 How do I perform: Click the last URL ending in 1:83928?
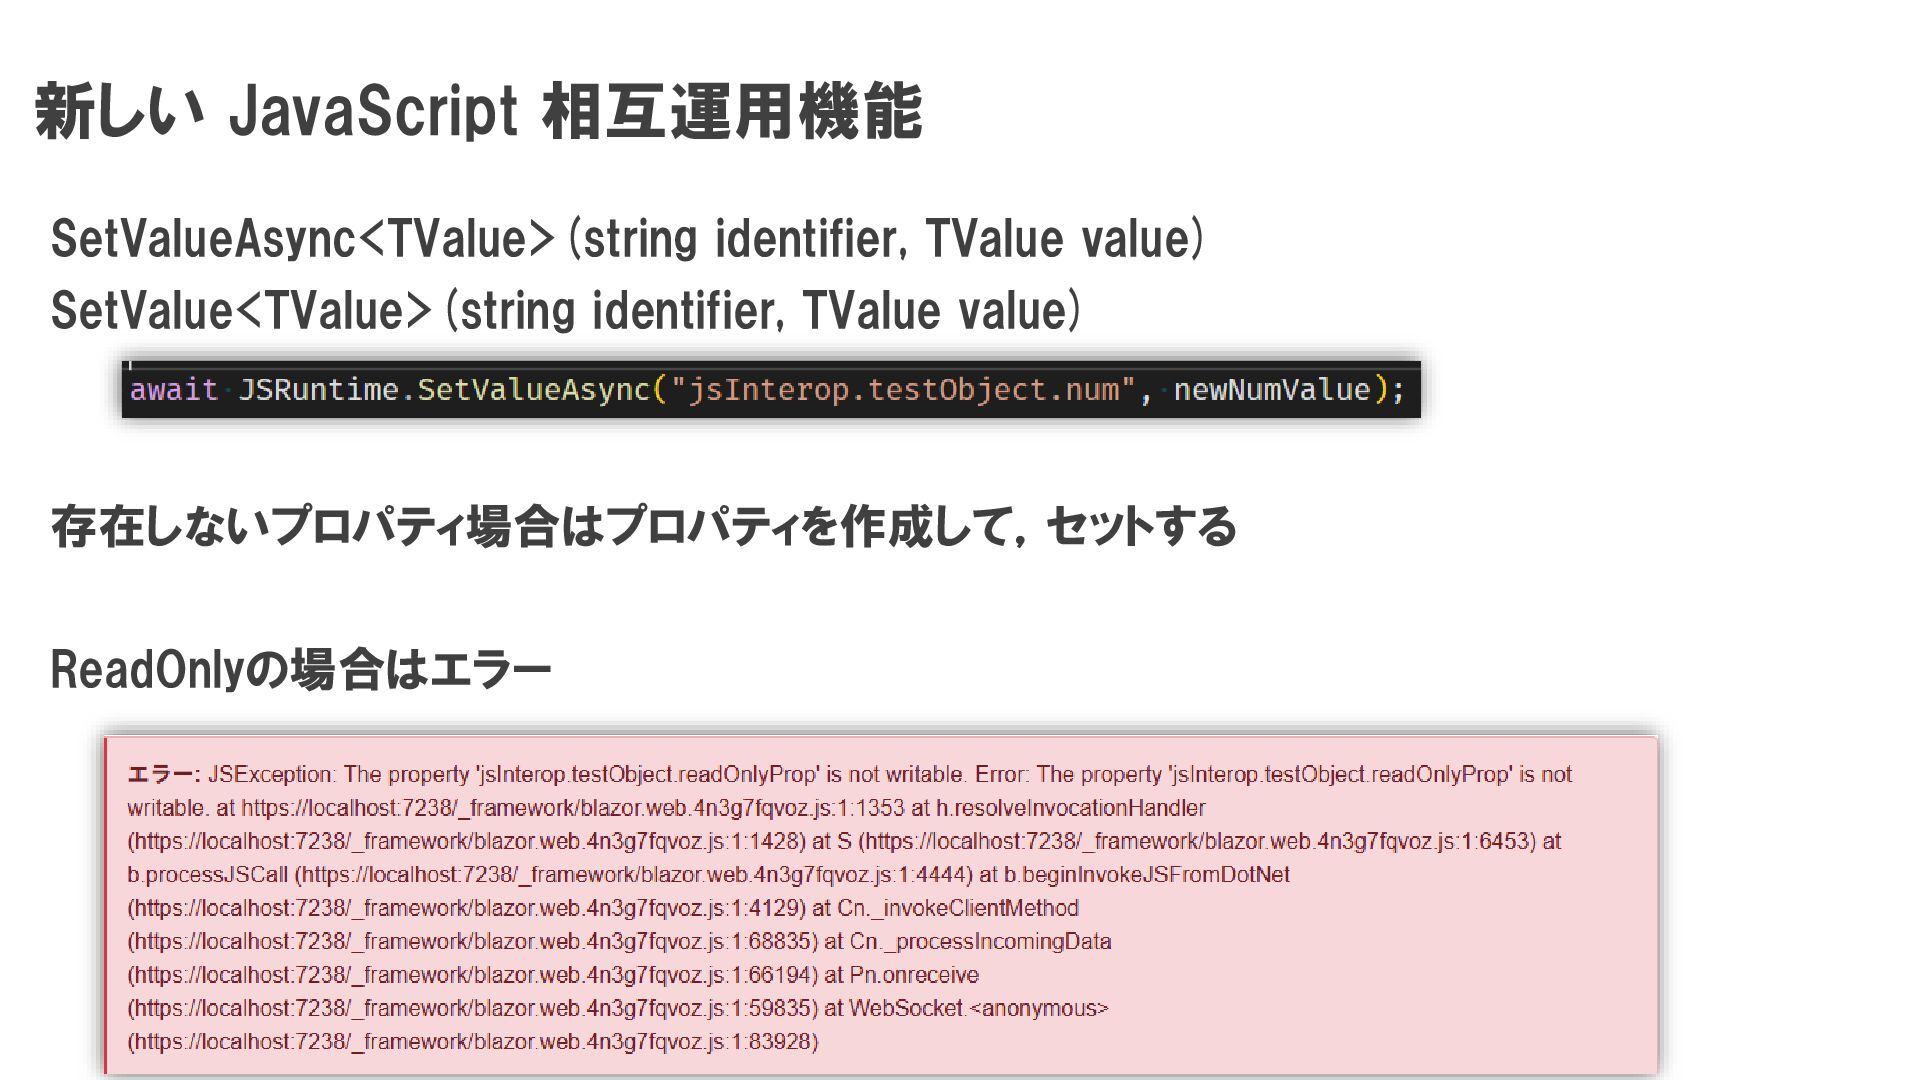(x=472, y=1042)
